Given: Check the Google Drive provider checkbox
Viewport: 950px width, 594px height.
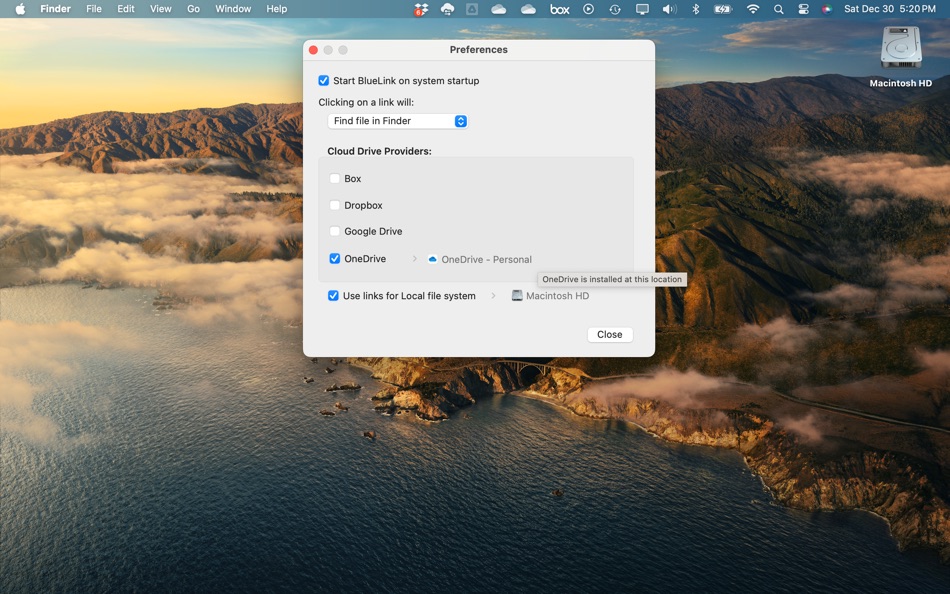Looking at the screenshot, I should (x=335, y=231).
